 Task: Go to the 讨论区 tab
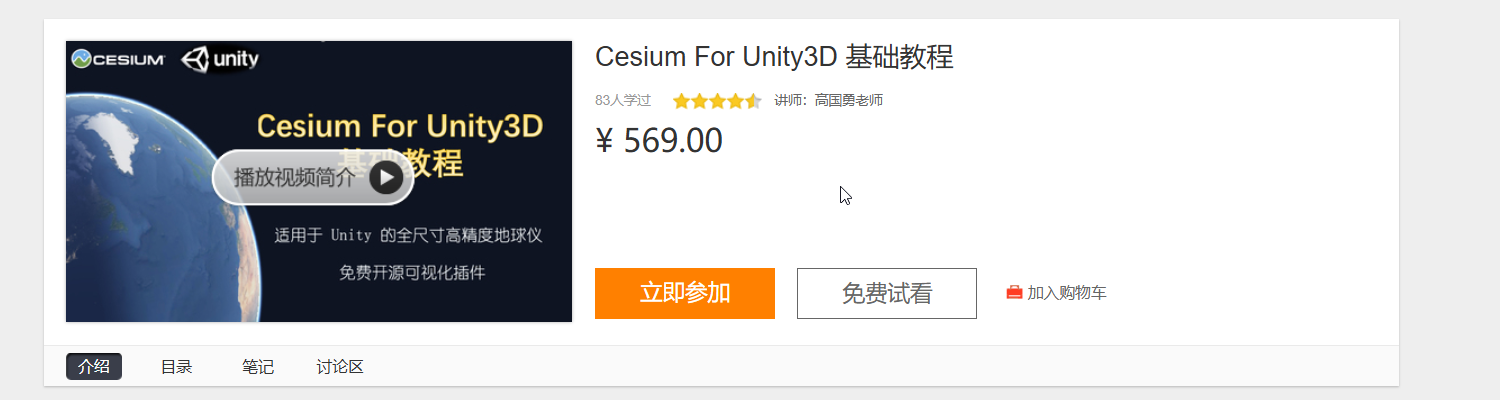pos(340,367)
